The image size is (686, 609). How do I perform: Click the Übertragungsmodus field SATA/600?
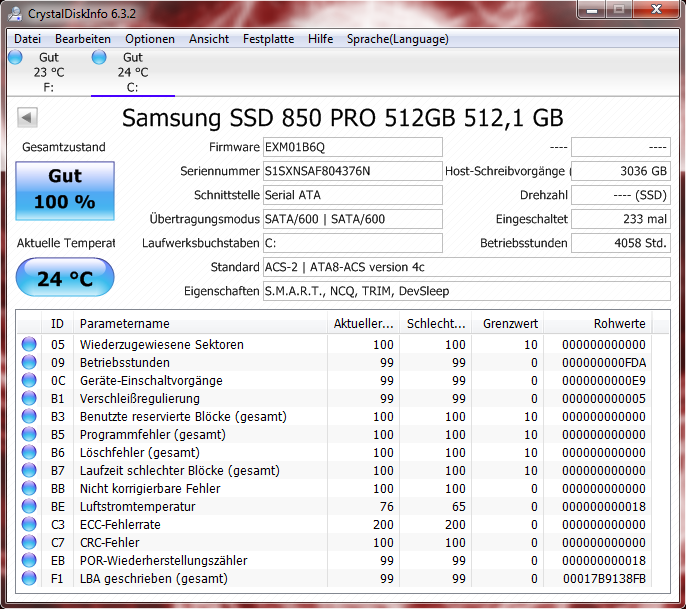click(x=353, y=219)
